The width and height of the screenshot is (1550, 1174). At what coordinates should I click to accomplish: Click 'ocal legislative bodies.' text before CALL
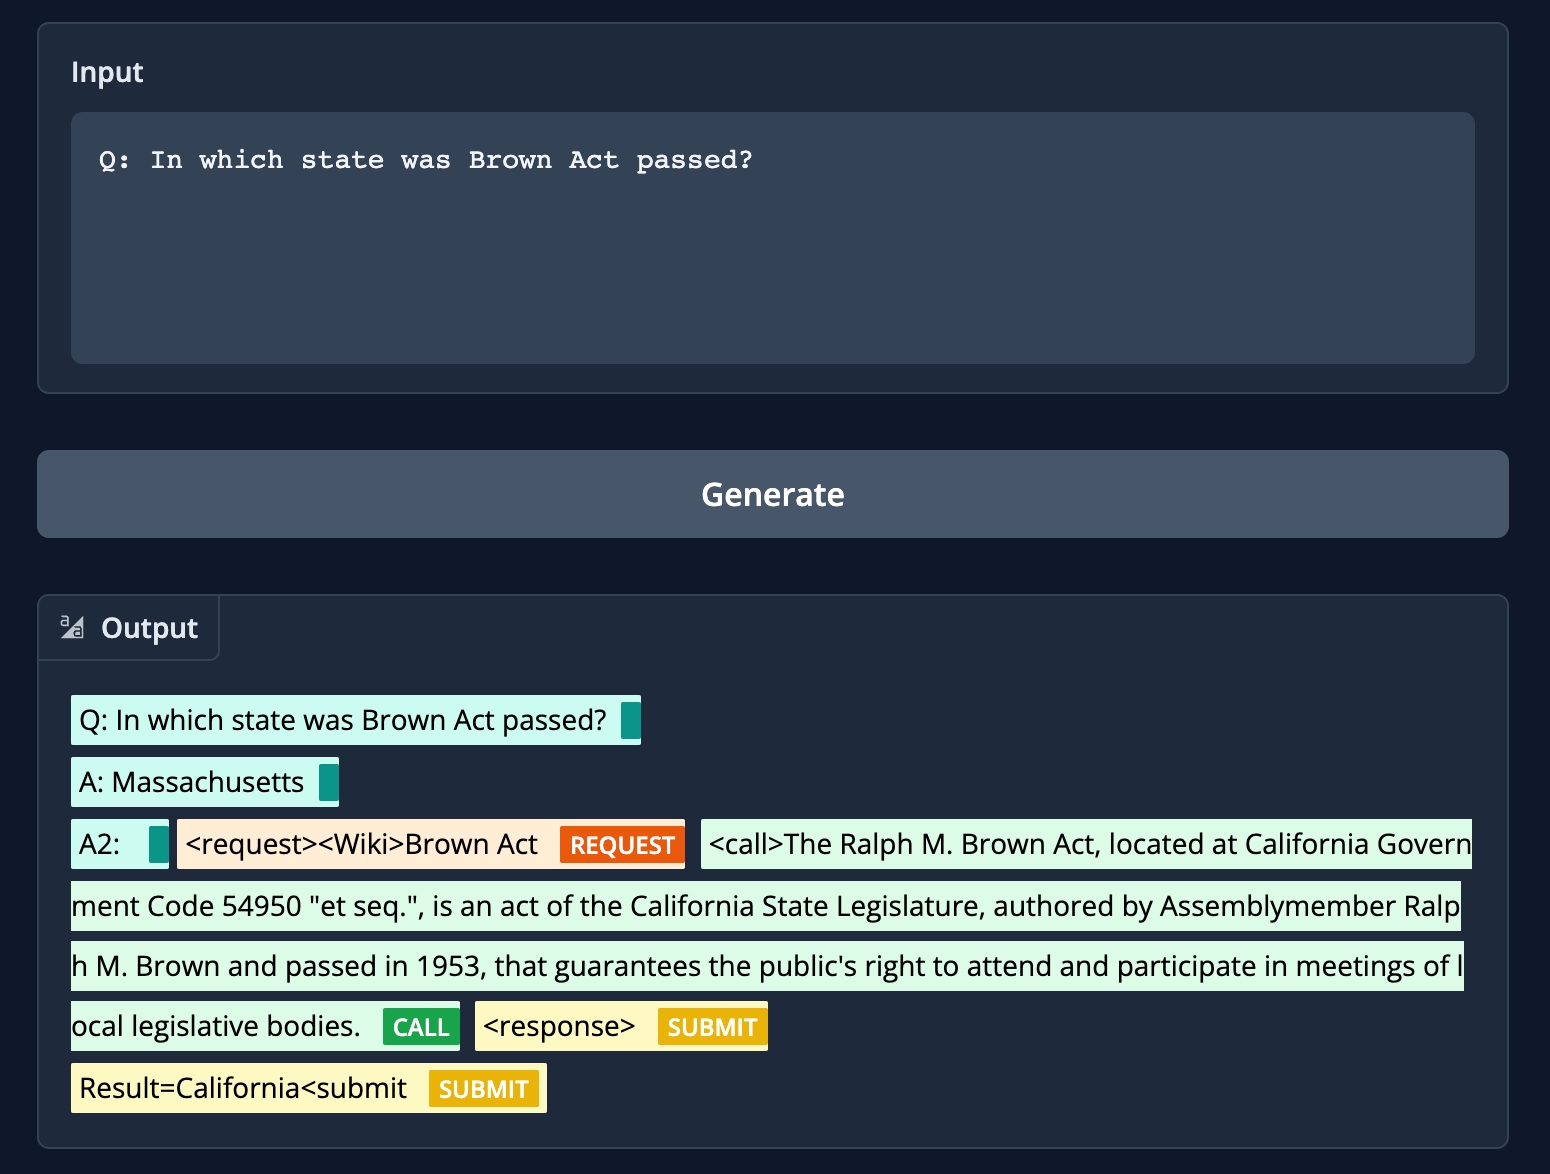click(x=216, y=1026)
